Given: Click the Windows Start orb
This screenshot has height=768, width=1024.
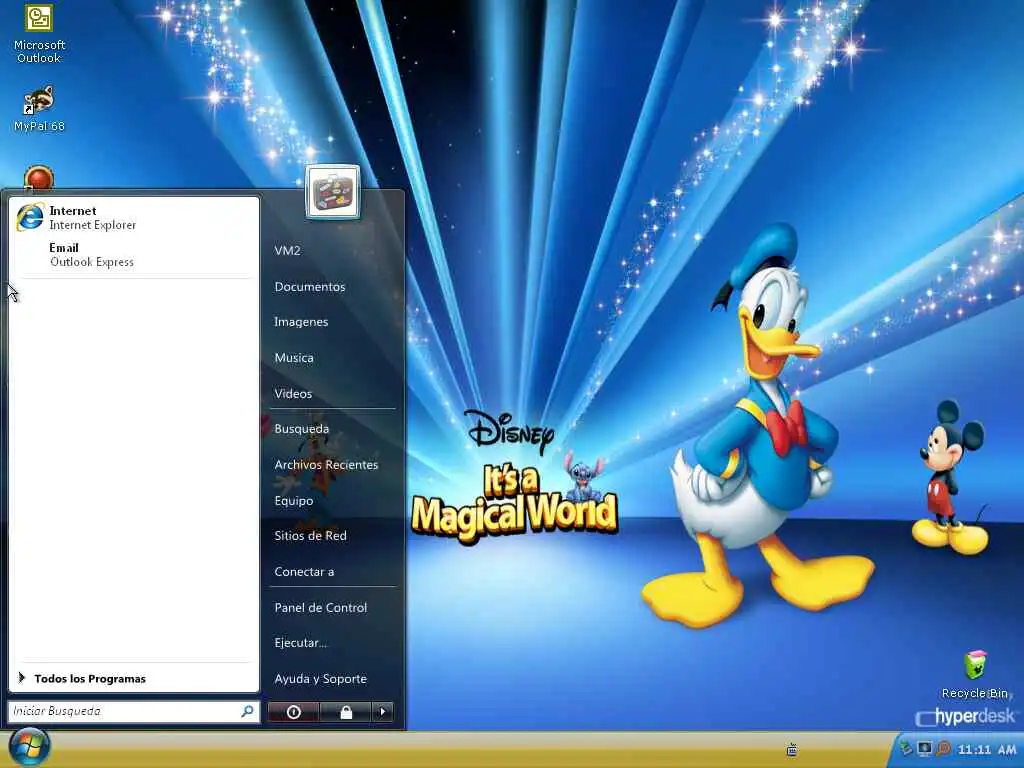Looking at the screenshot, I should tap(29, 748).
